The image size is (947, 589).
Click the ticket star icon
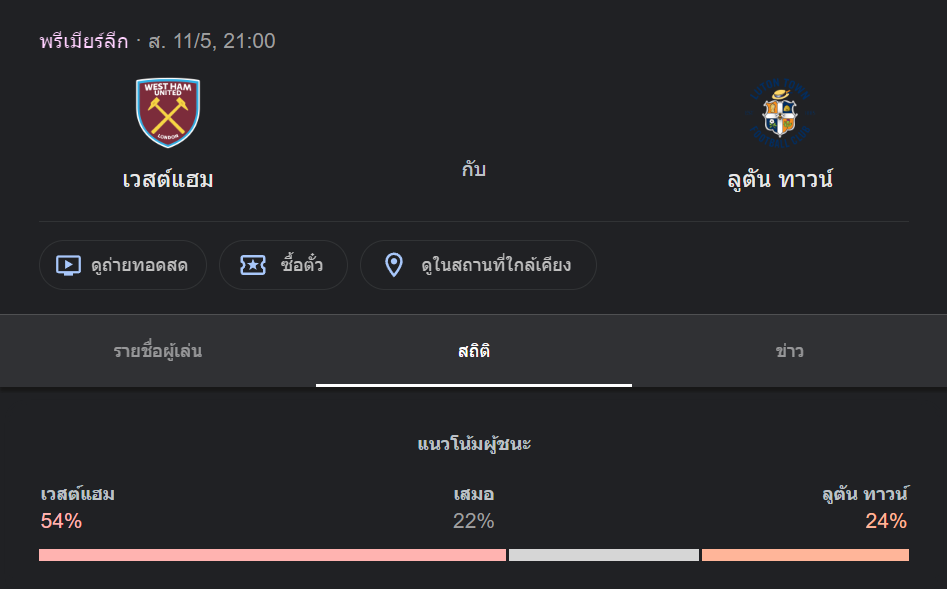pos(253,265)
